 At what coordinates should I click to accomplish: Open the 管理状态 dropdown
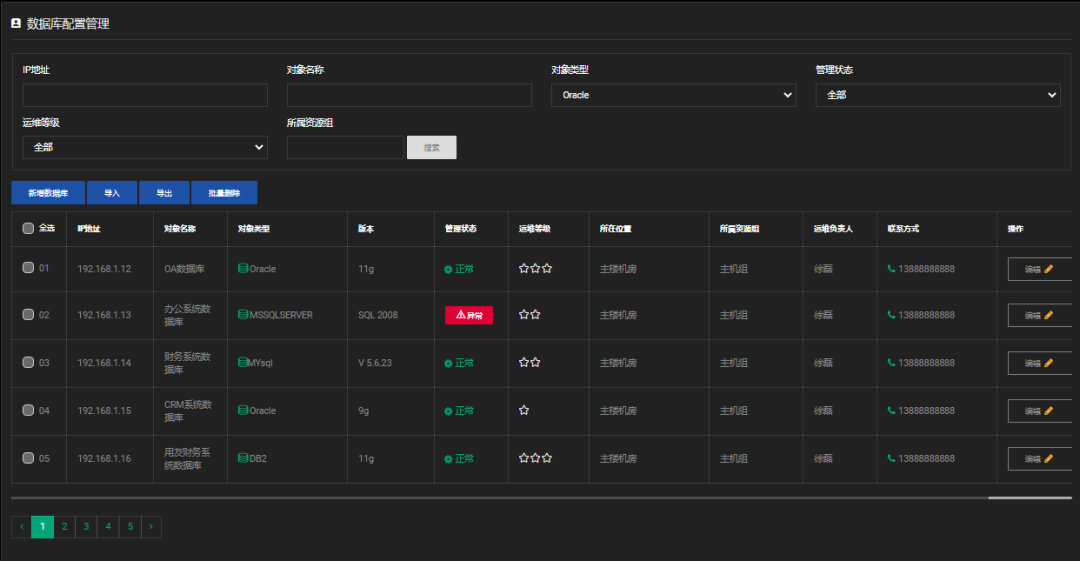tap(938, 95)
